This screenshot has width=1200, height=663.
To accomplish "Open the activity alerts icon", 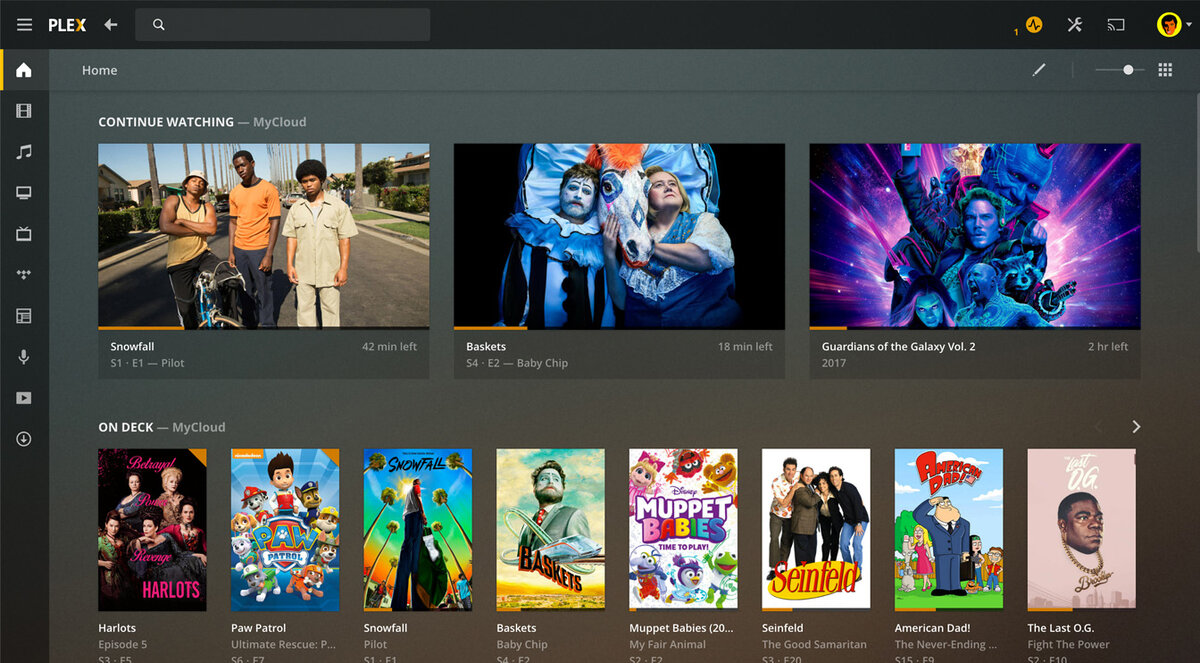I will pos(1034,25).
